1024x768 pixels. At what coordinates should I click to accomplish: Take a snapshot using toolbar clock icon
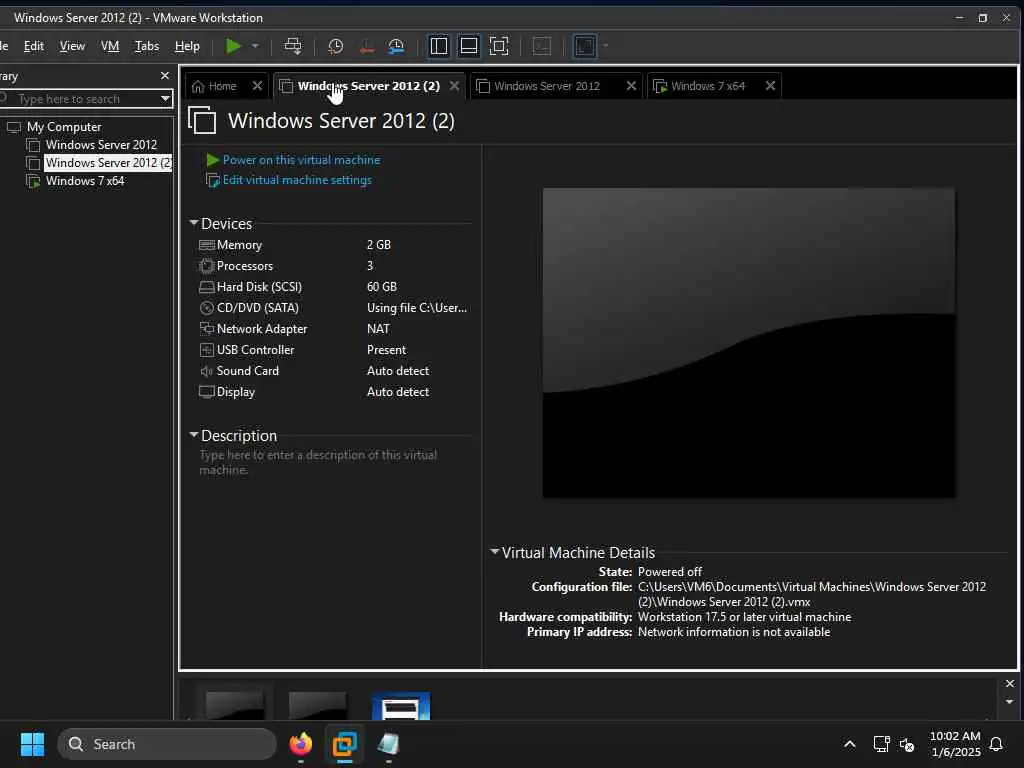[336, 46]
